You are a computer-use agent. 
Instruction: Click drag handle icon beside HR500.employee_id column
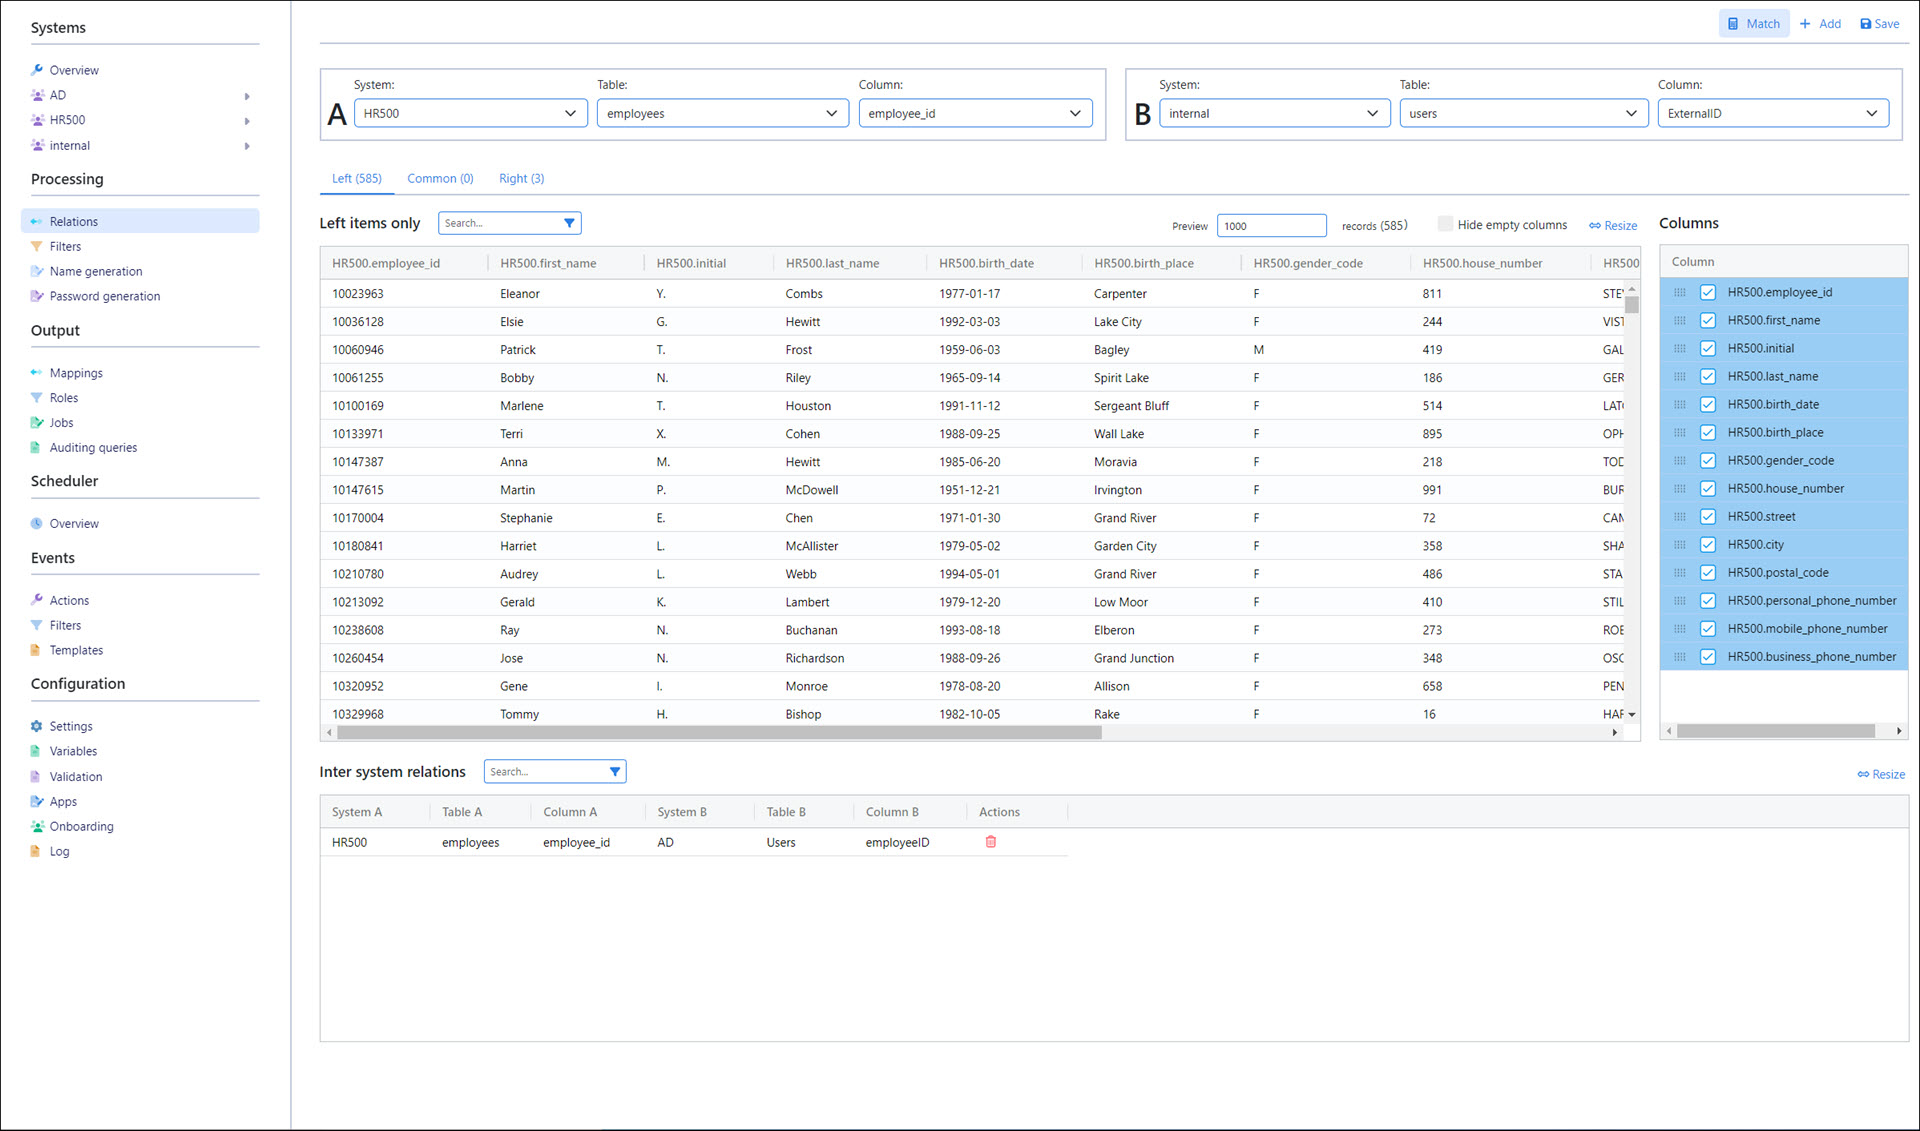pyautogui.click(x=1680, y=292)
